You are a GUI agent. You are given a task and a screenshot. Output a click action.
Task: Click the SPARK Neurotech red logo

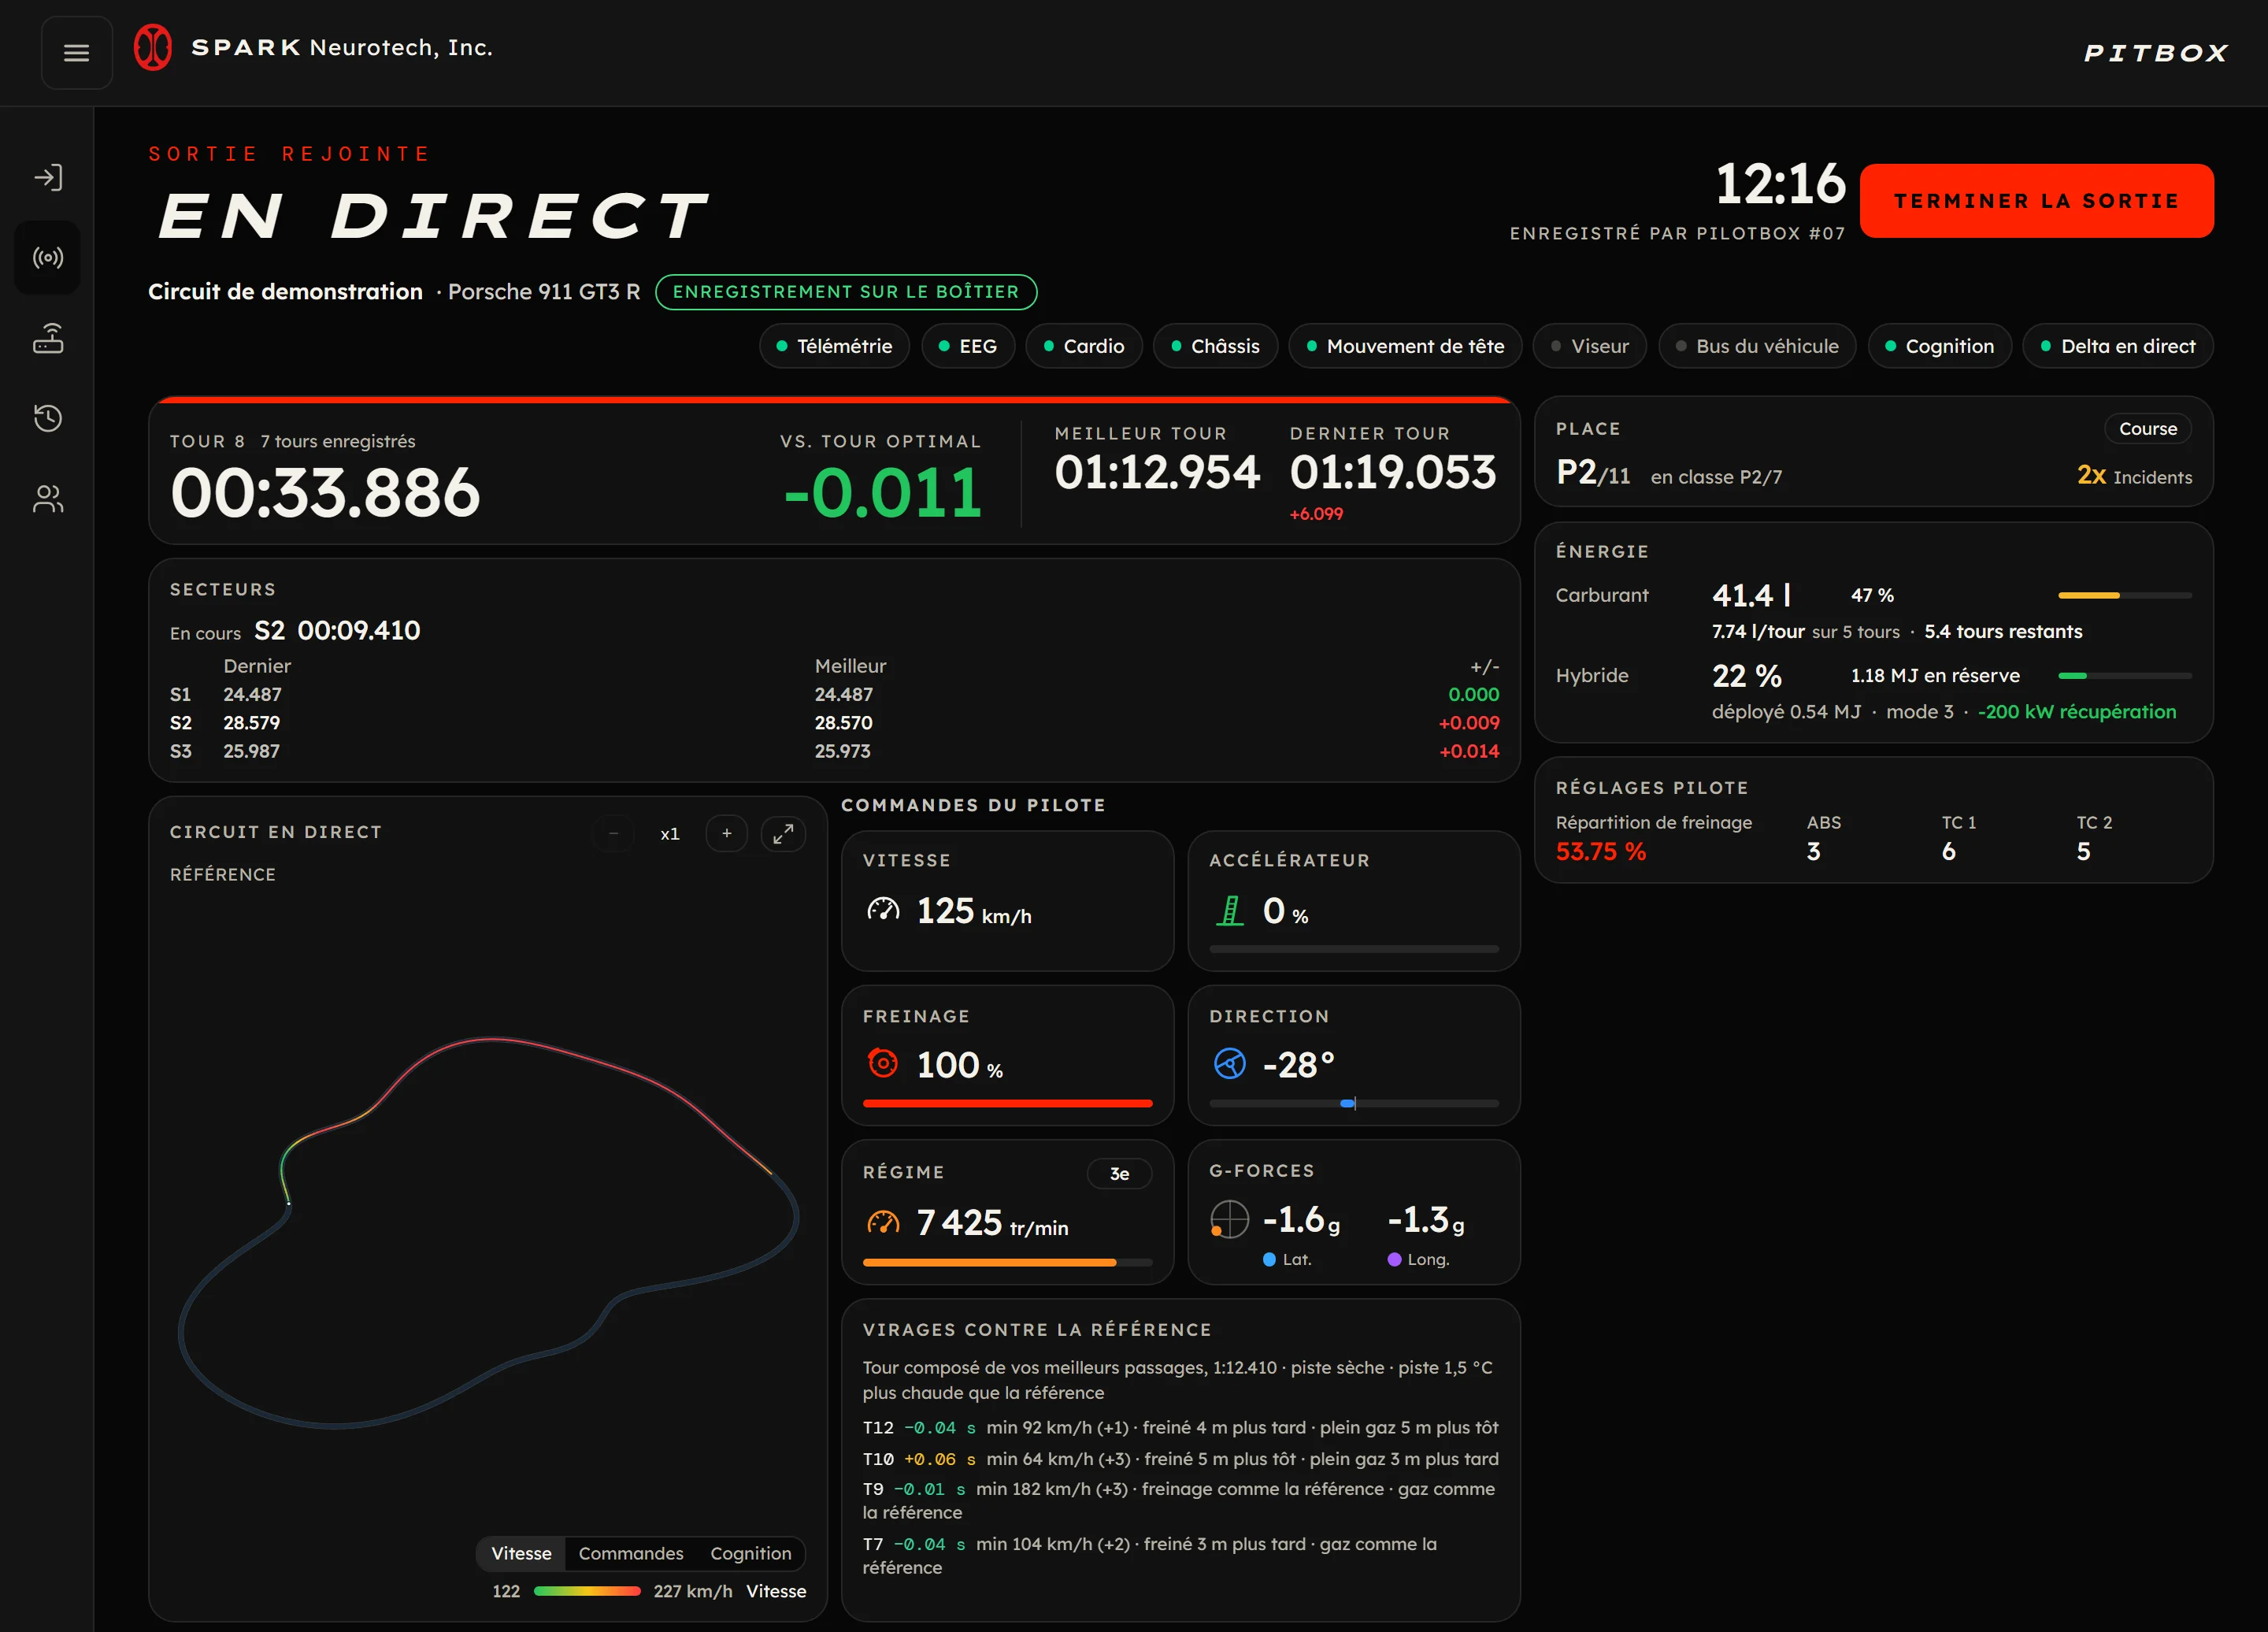(x=153, y=48)
